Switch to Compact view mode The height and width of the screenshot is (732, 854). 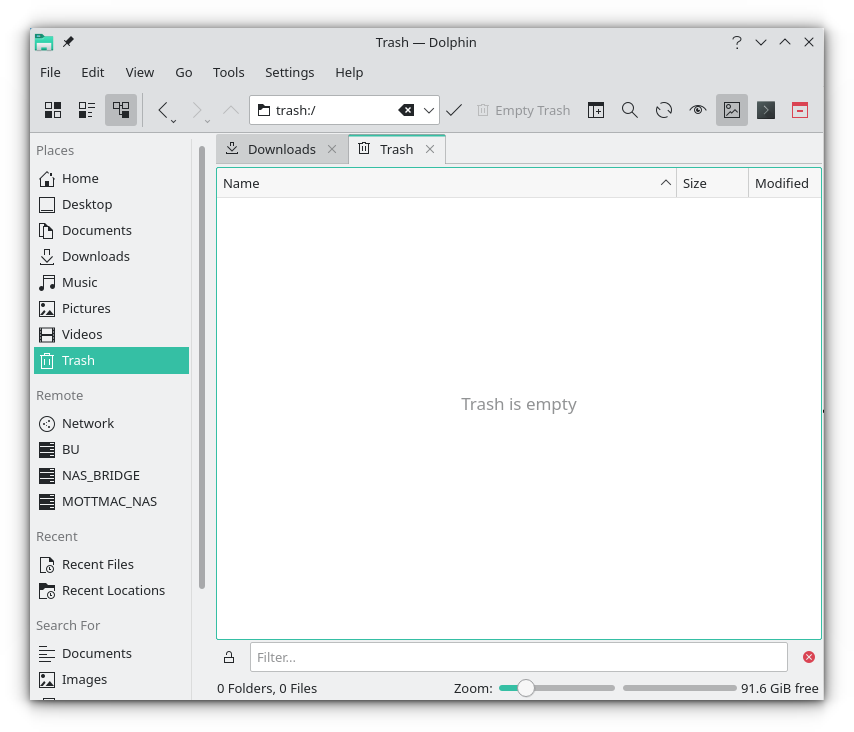tap(87, 110)
